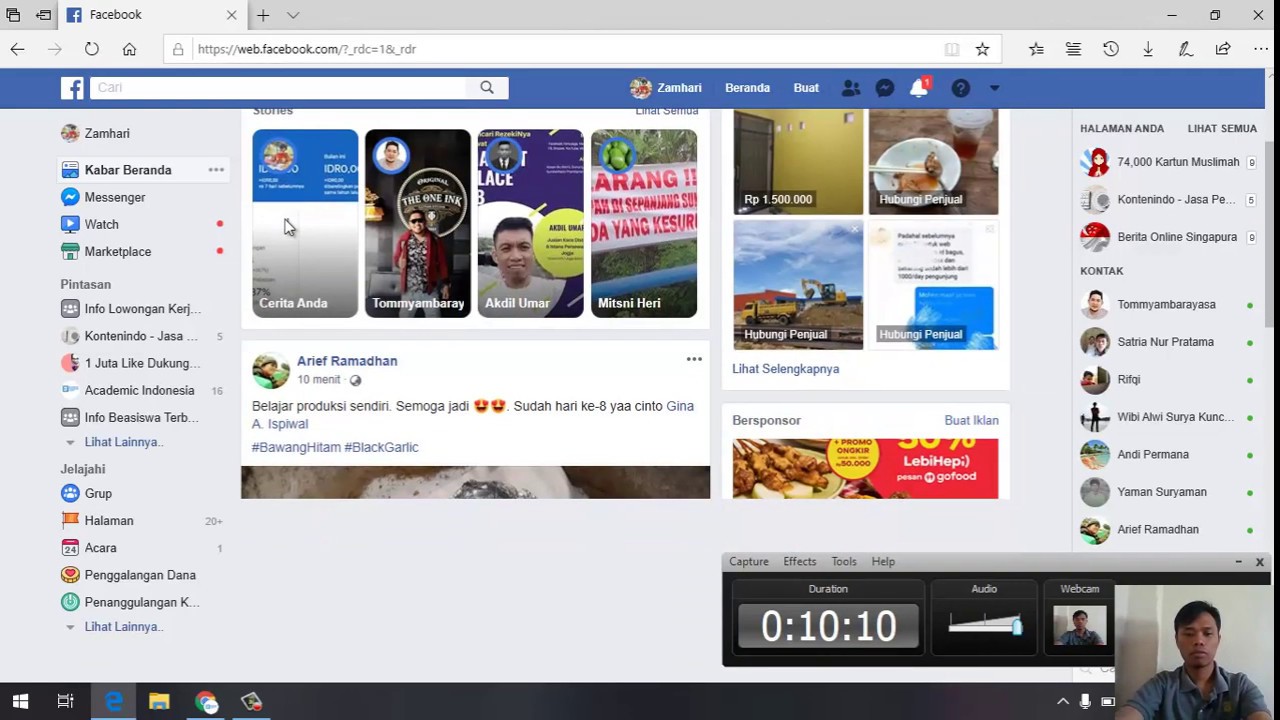Open Arief Ramadhan post author name
1280x720 pixels.
point(347,361)
